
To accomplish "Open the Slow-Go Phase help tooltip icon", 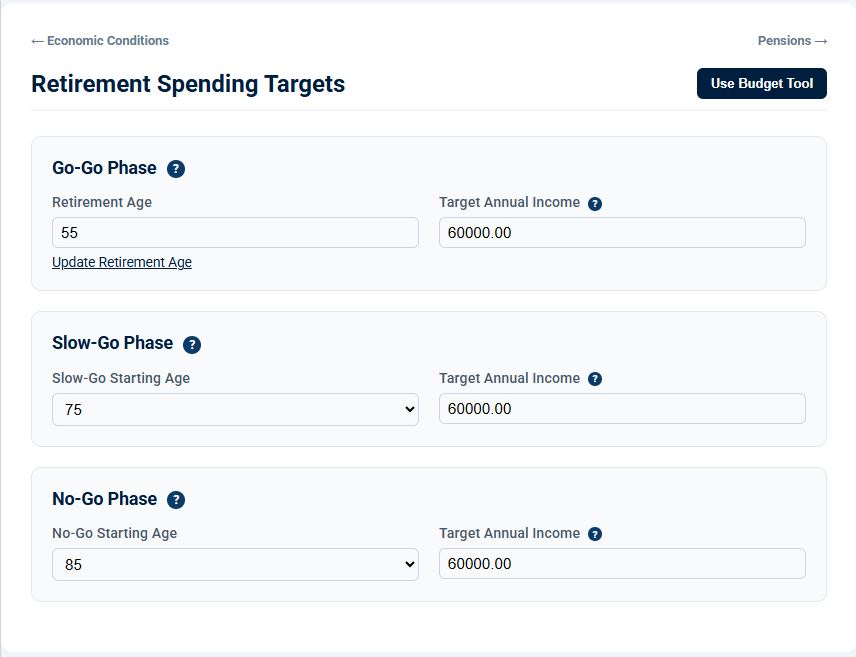I will [x=192, y=345].
